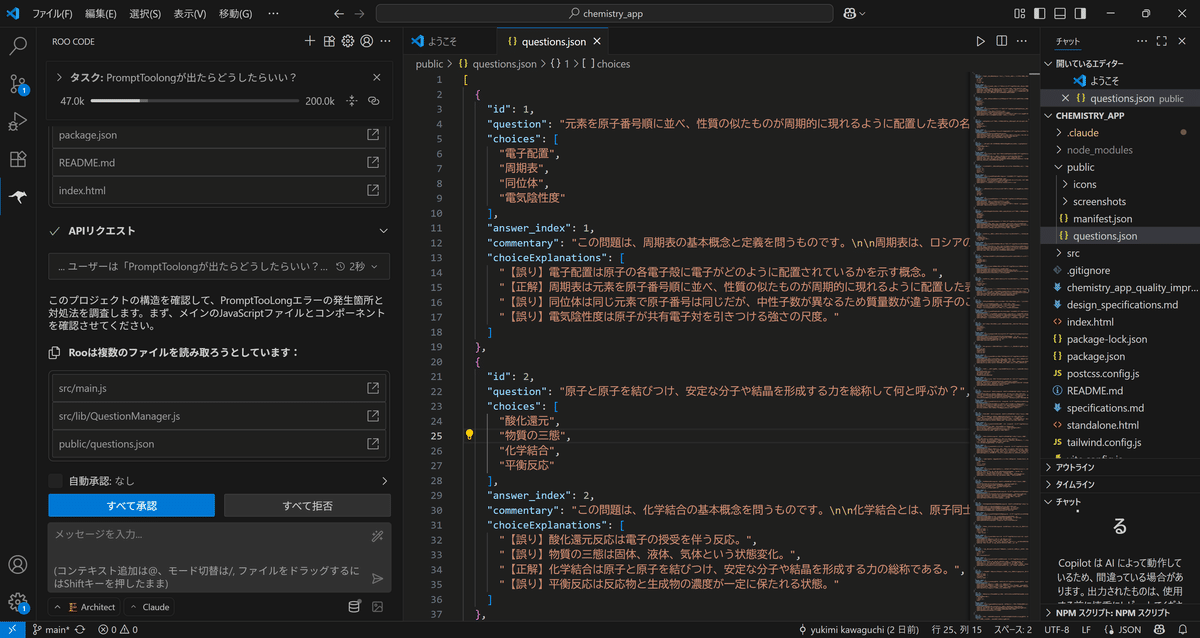Viewport: 1200px width, 638px height.
Task: Open the Roo Code account icon
Action: (x=366, y=41)
